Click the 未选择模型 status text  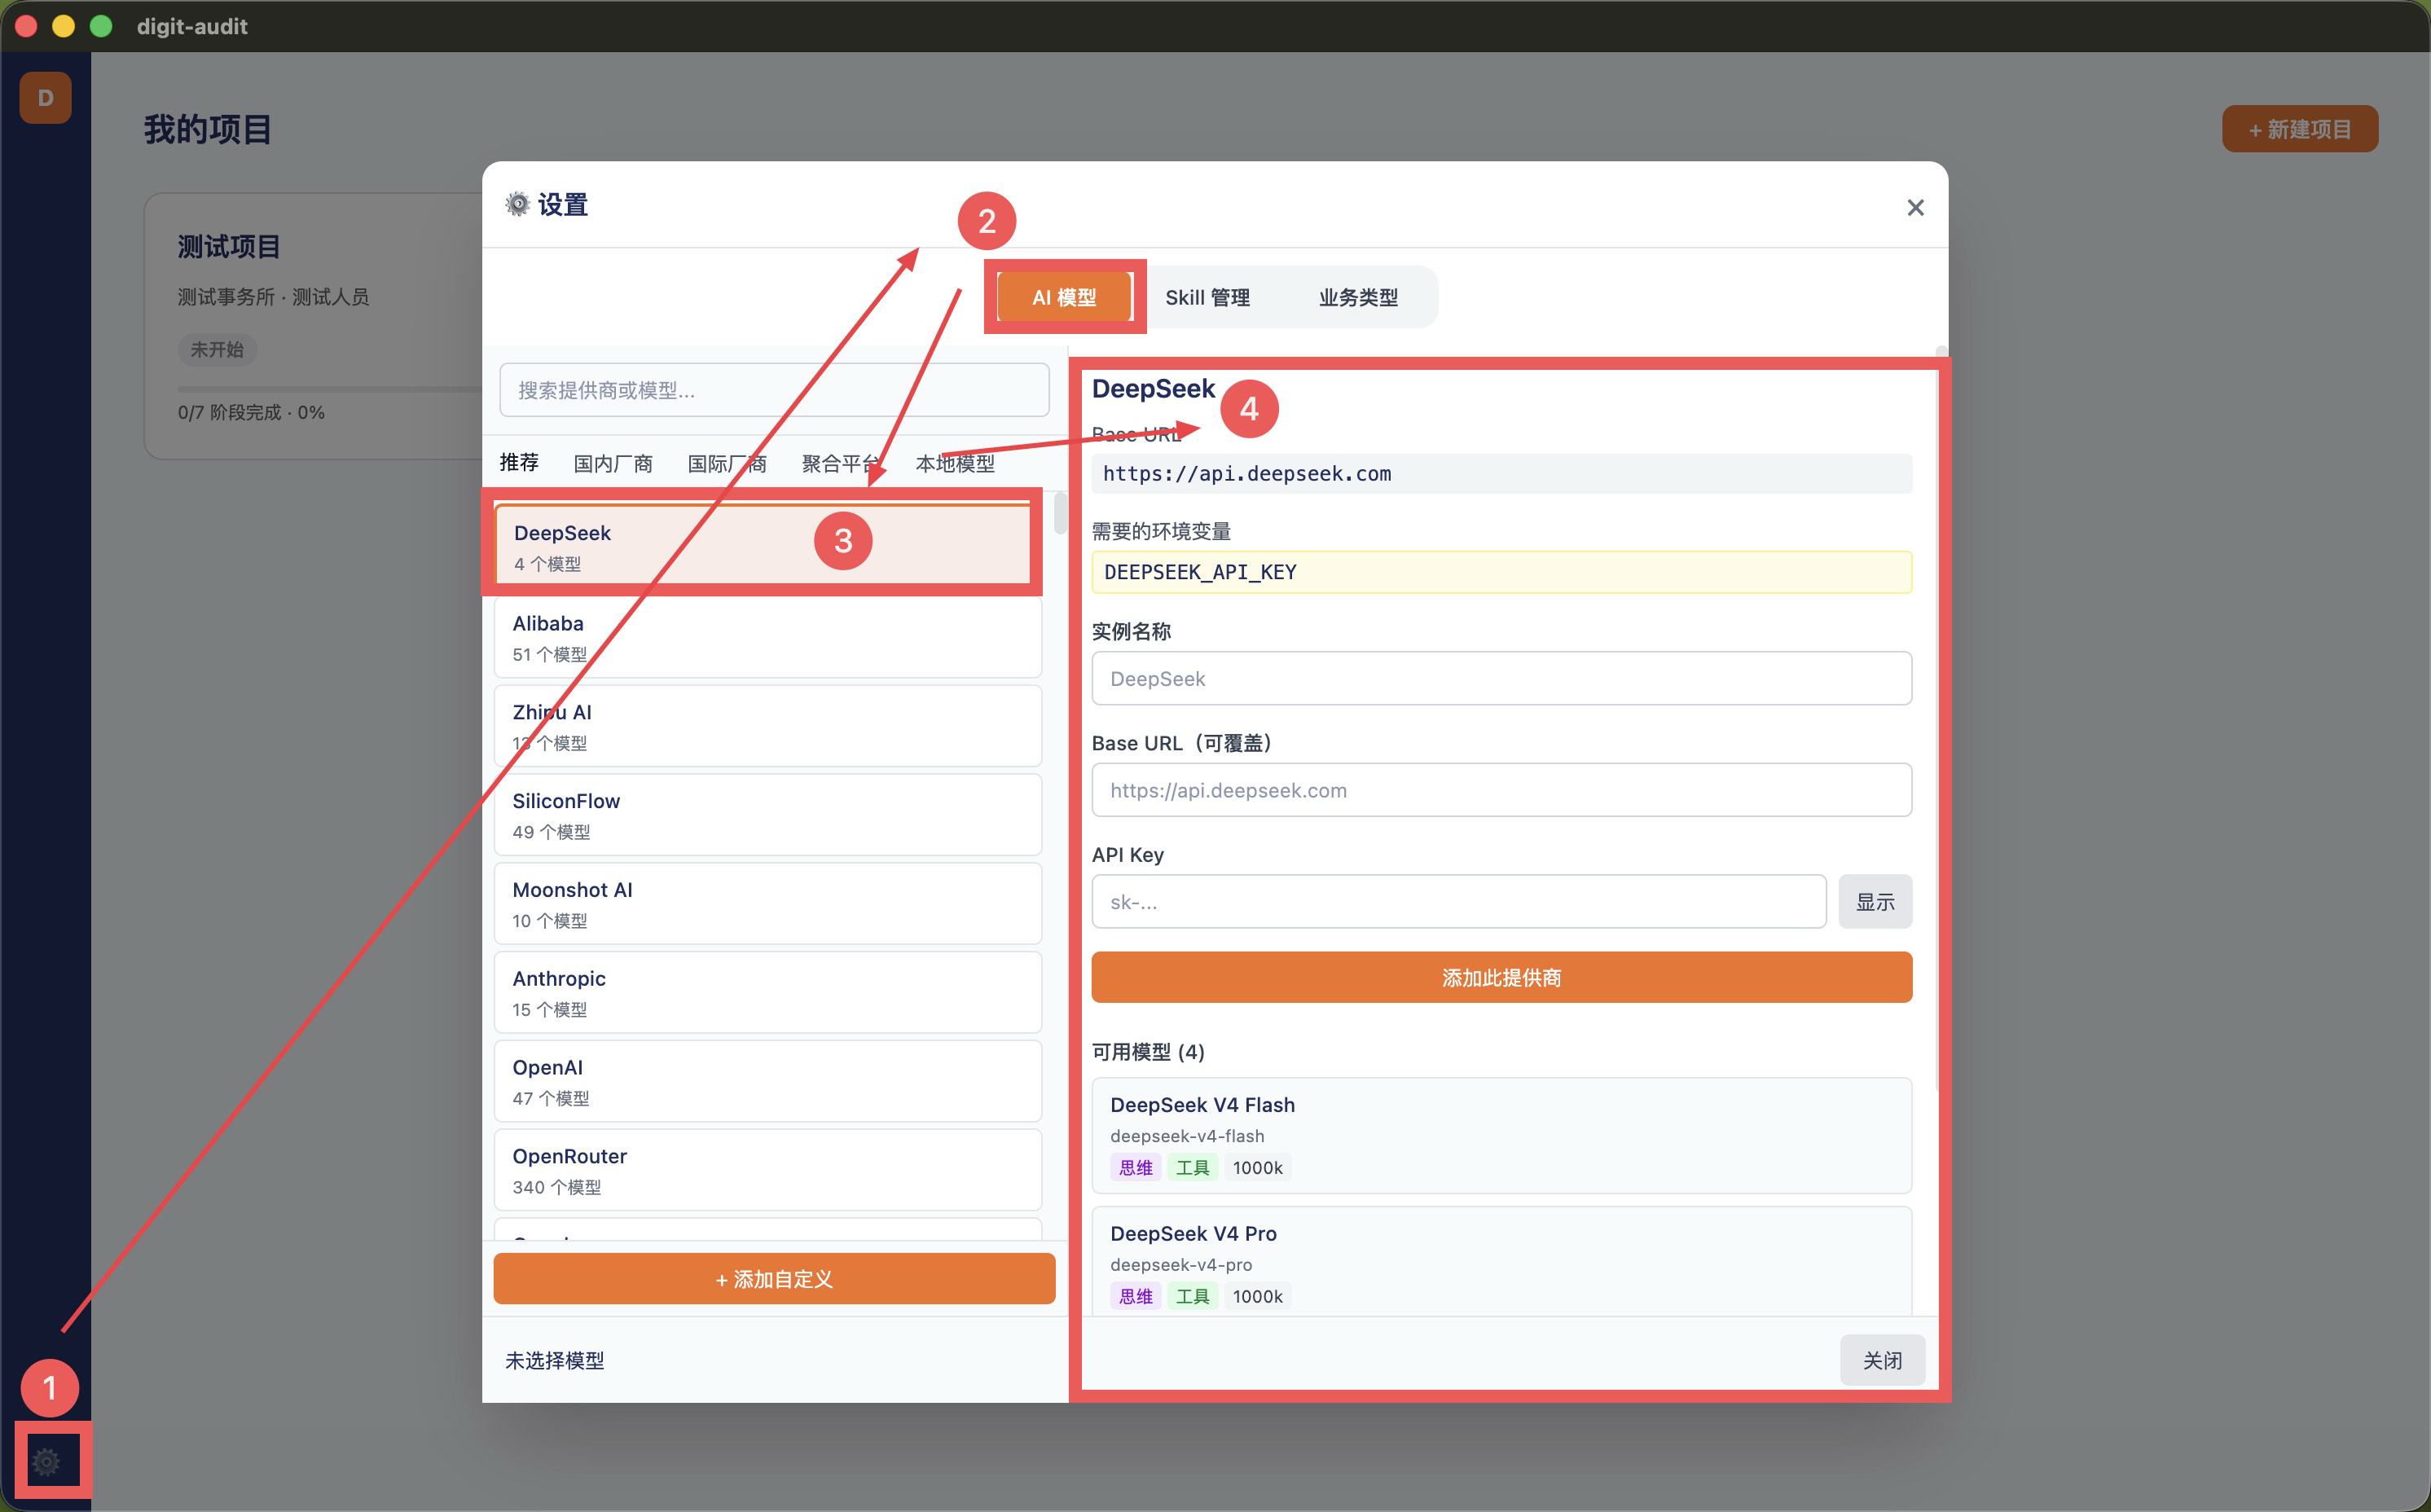click(x=555, y=1360)
